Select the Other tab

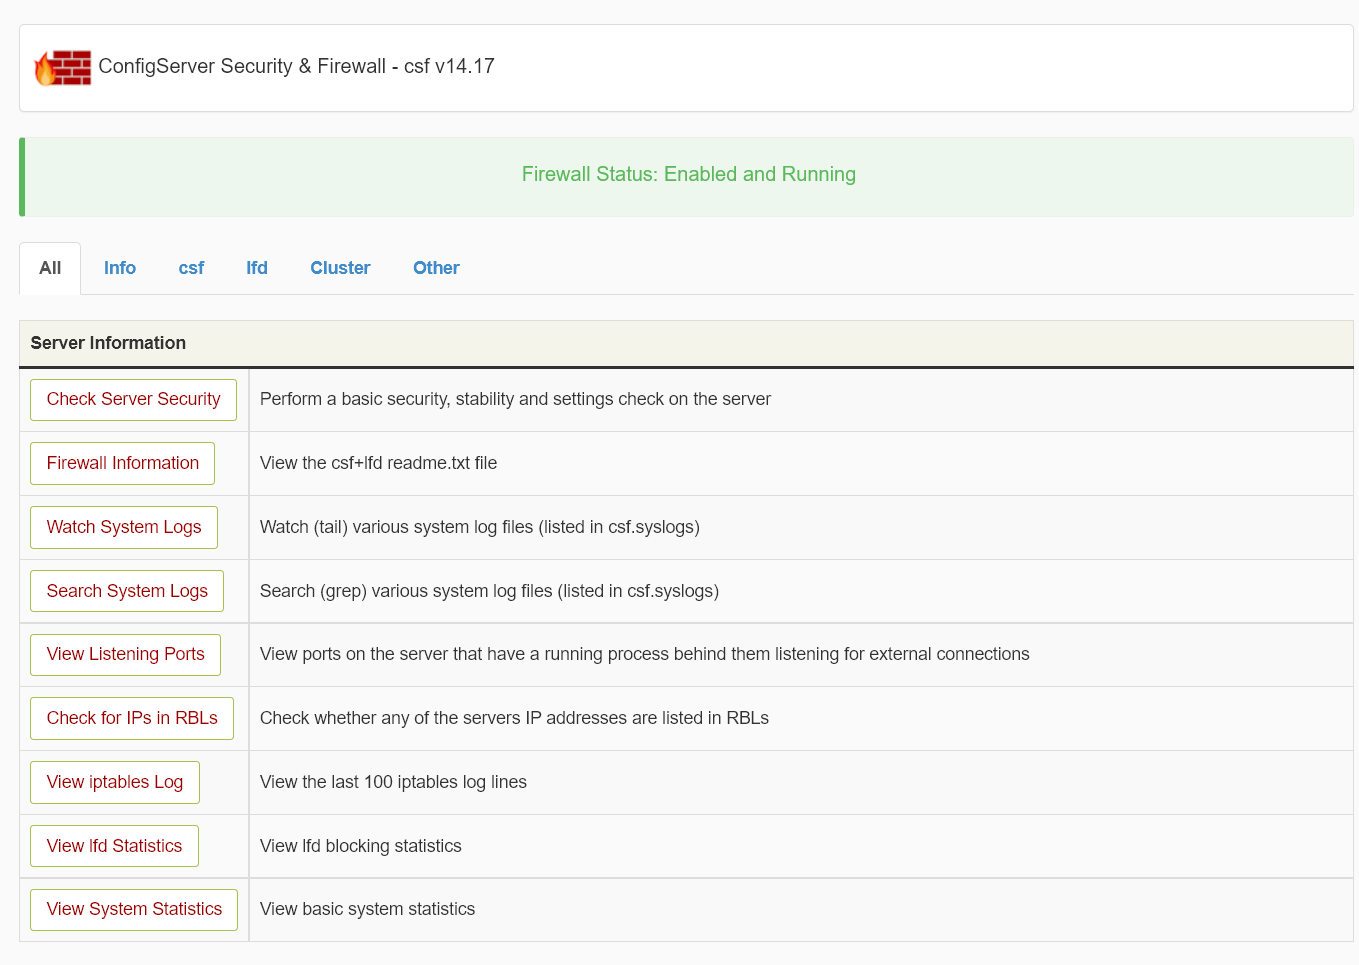435,268
